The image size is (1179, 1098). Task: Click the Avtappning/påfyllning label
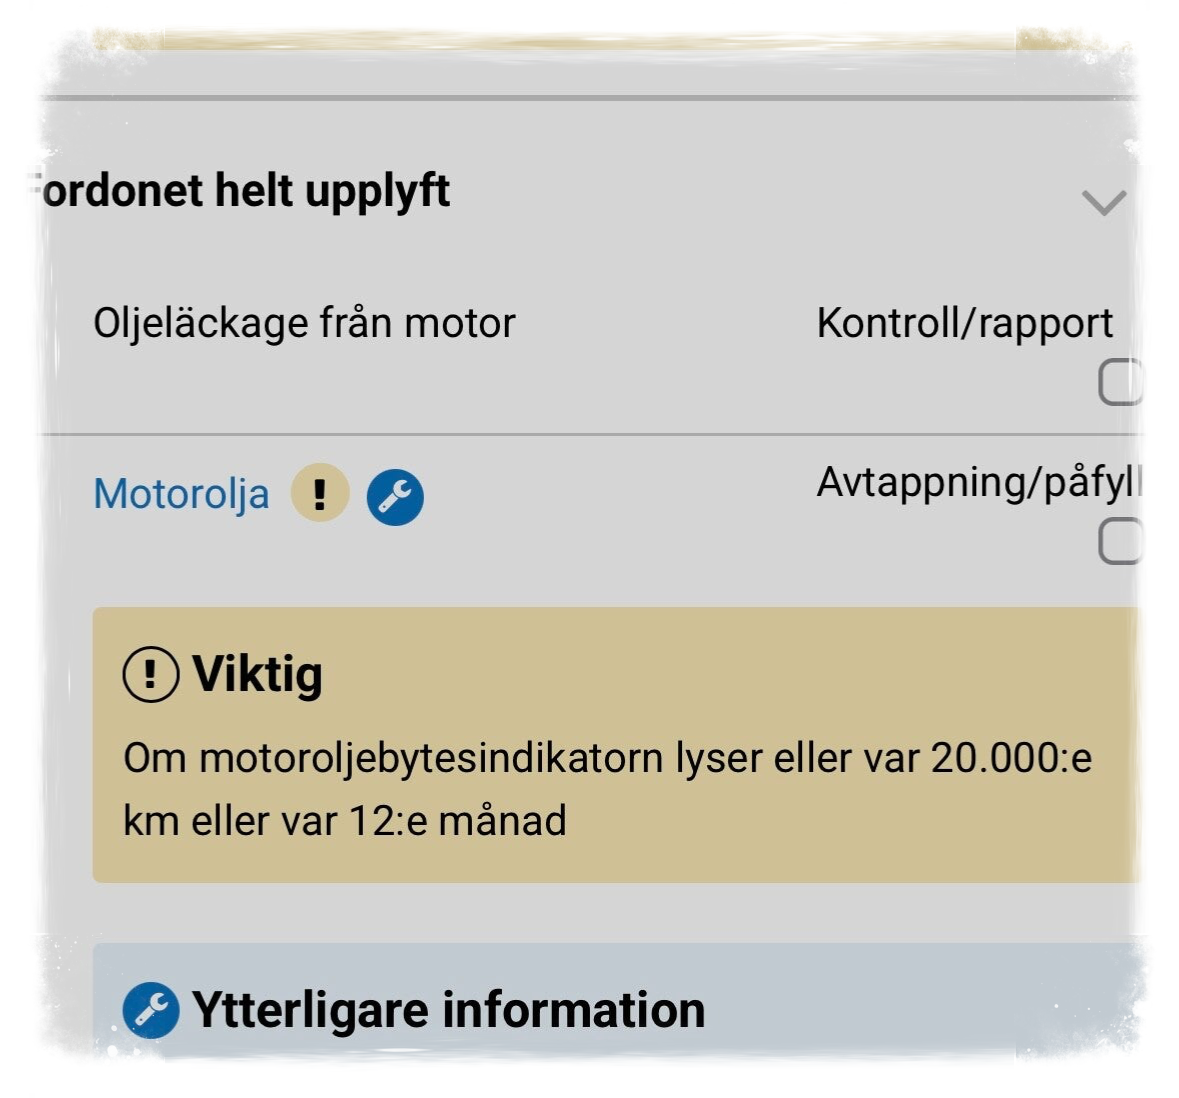[977, 482]
